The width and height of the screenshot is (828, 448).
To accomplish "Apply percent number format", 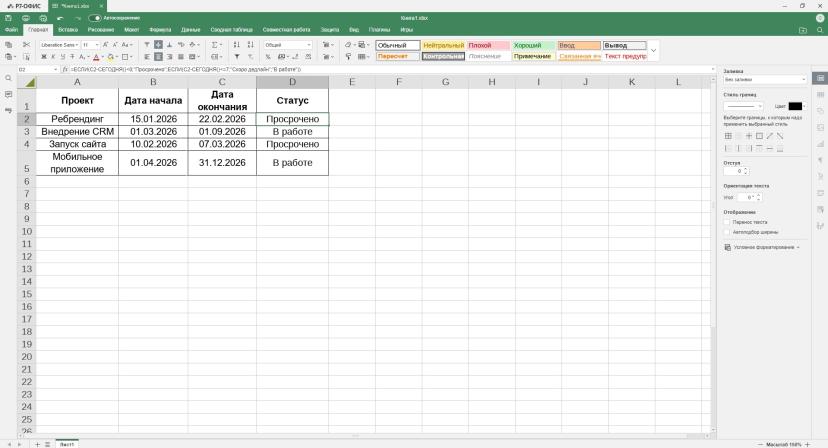I will 268,57.
